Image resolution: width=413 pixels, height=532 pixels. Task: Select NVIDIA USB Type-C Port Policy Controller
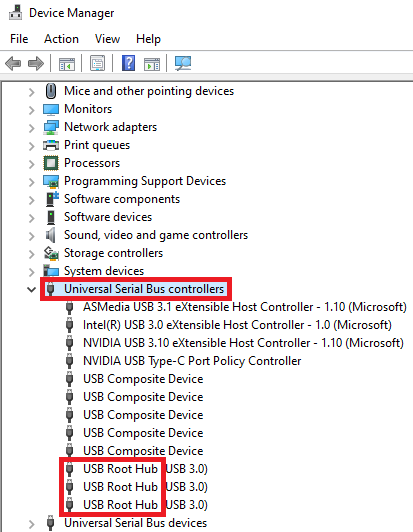pyautogui.click(x=192, y=361)
